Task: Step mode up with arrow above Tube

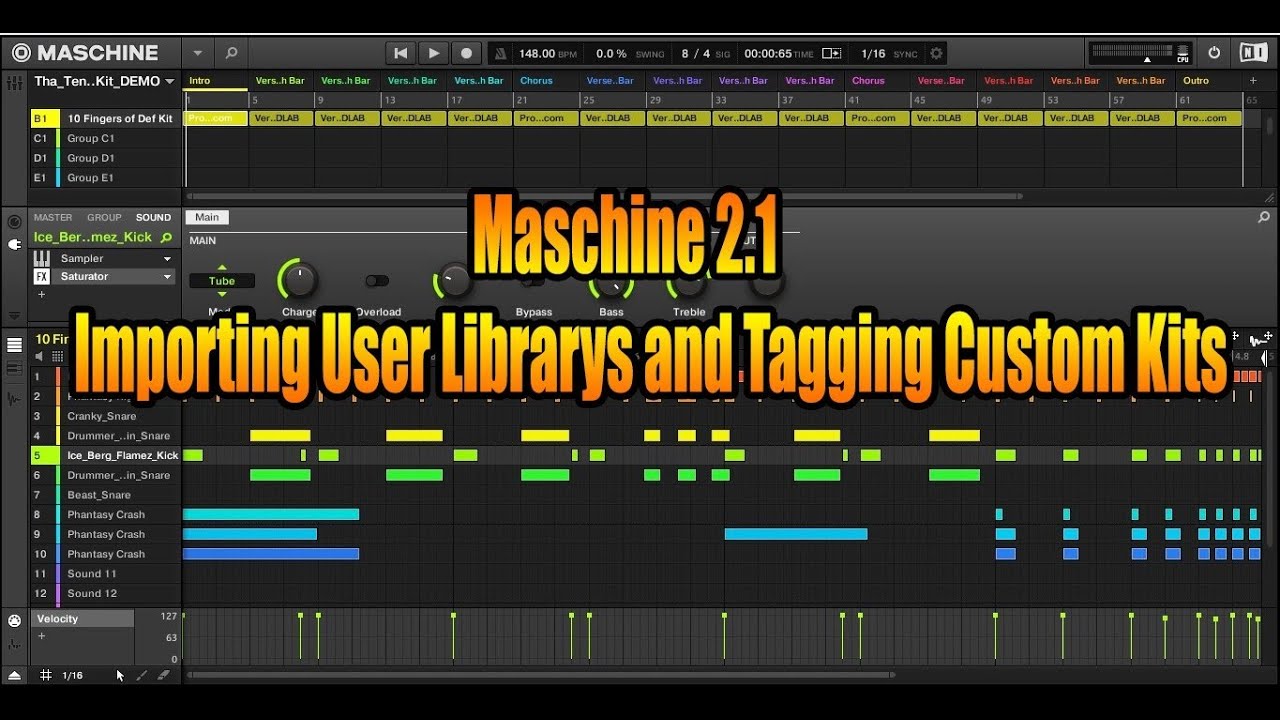Action: click(x=222, y=268)
